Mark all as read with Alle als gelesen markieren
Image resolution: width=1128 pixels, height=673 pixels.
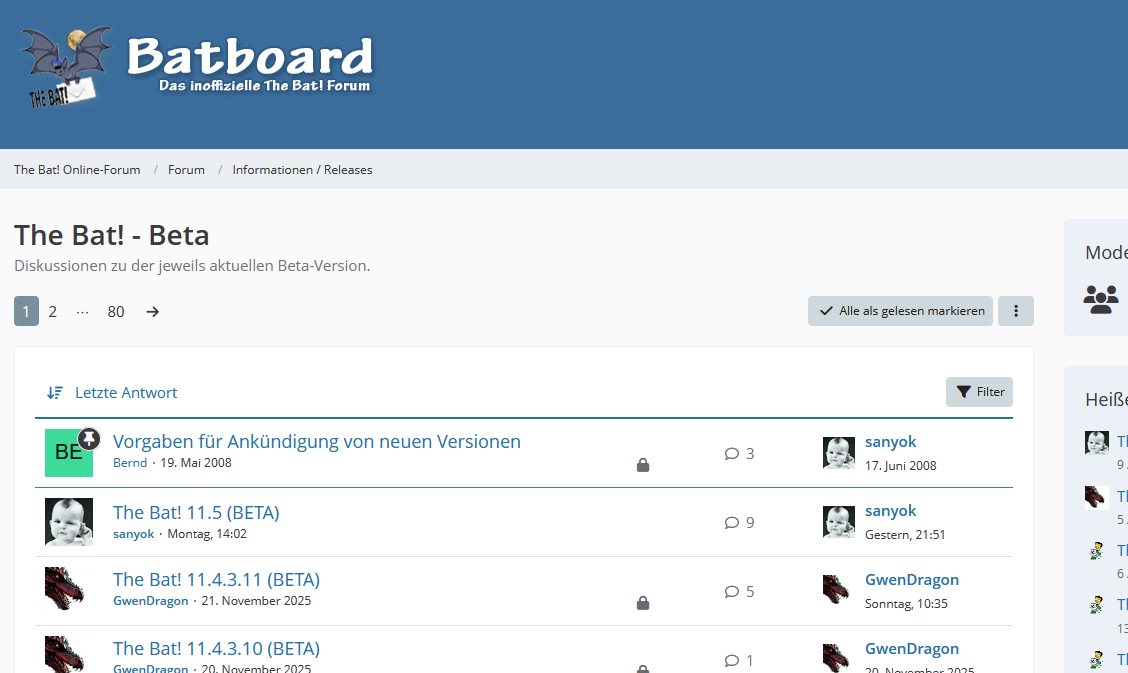tap(900, 311)
